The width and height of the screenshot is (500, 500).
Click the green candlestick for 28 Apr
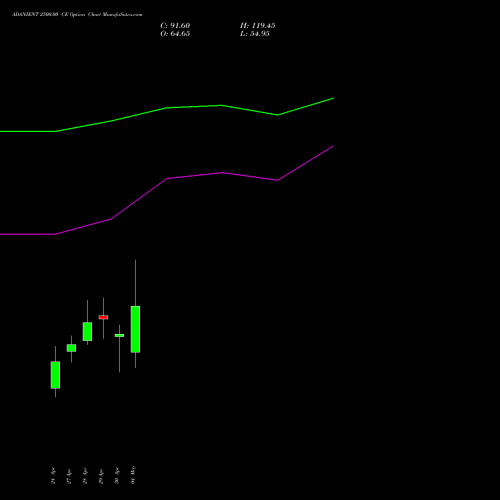click(87, 331)
